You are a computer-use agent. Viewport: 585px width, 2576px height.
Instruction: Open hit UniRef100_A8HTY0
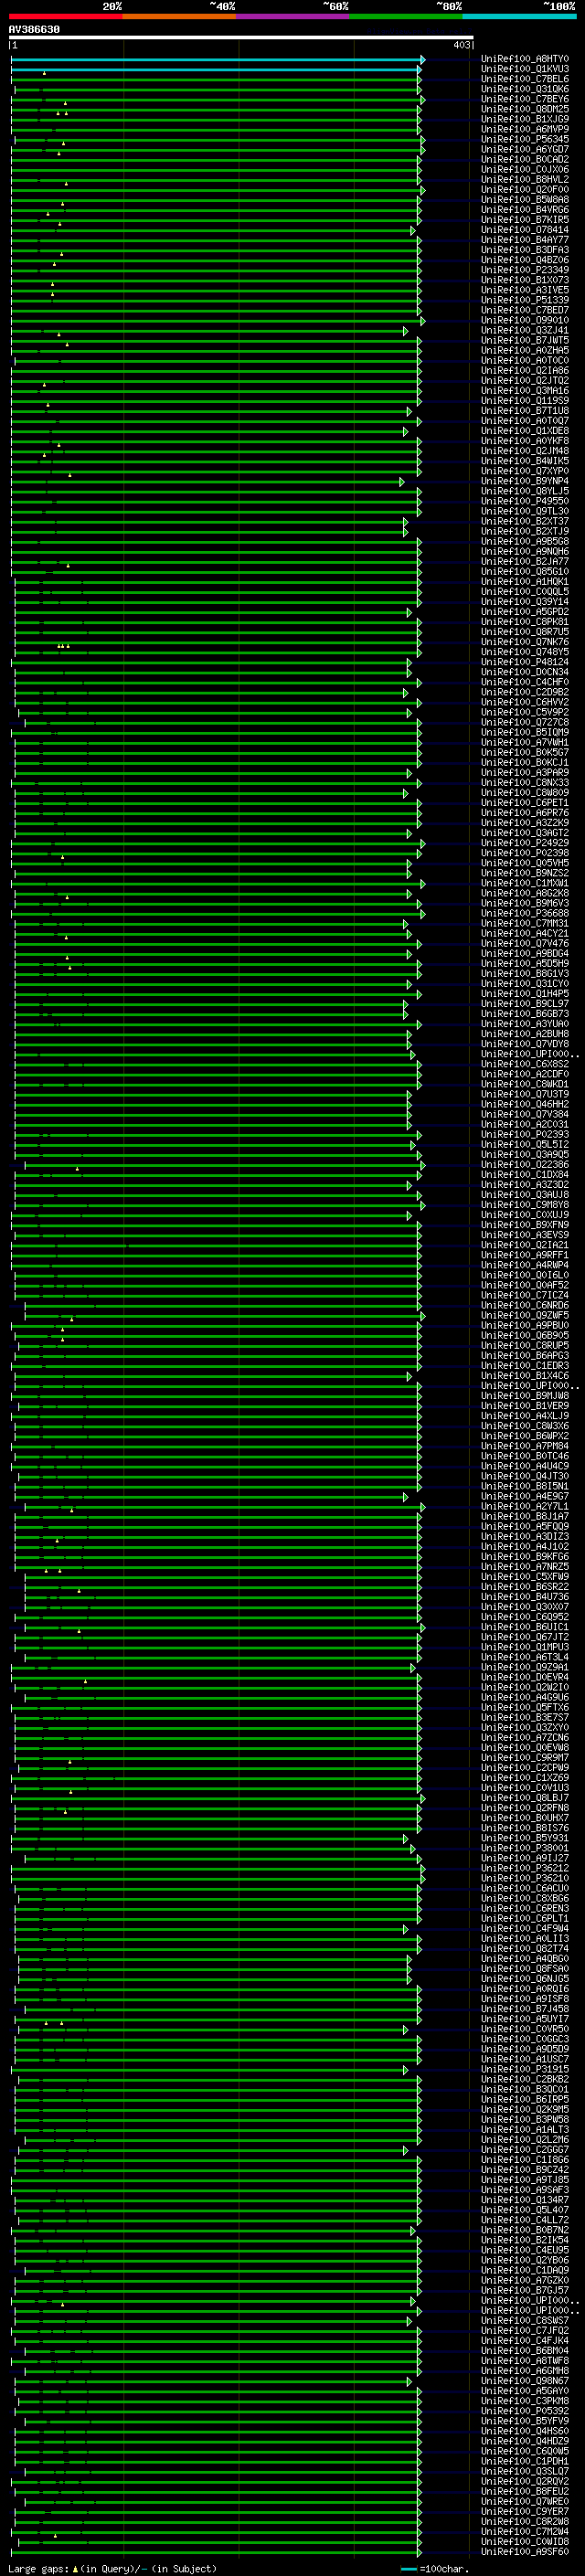[525, 60]
